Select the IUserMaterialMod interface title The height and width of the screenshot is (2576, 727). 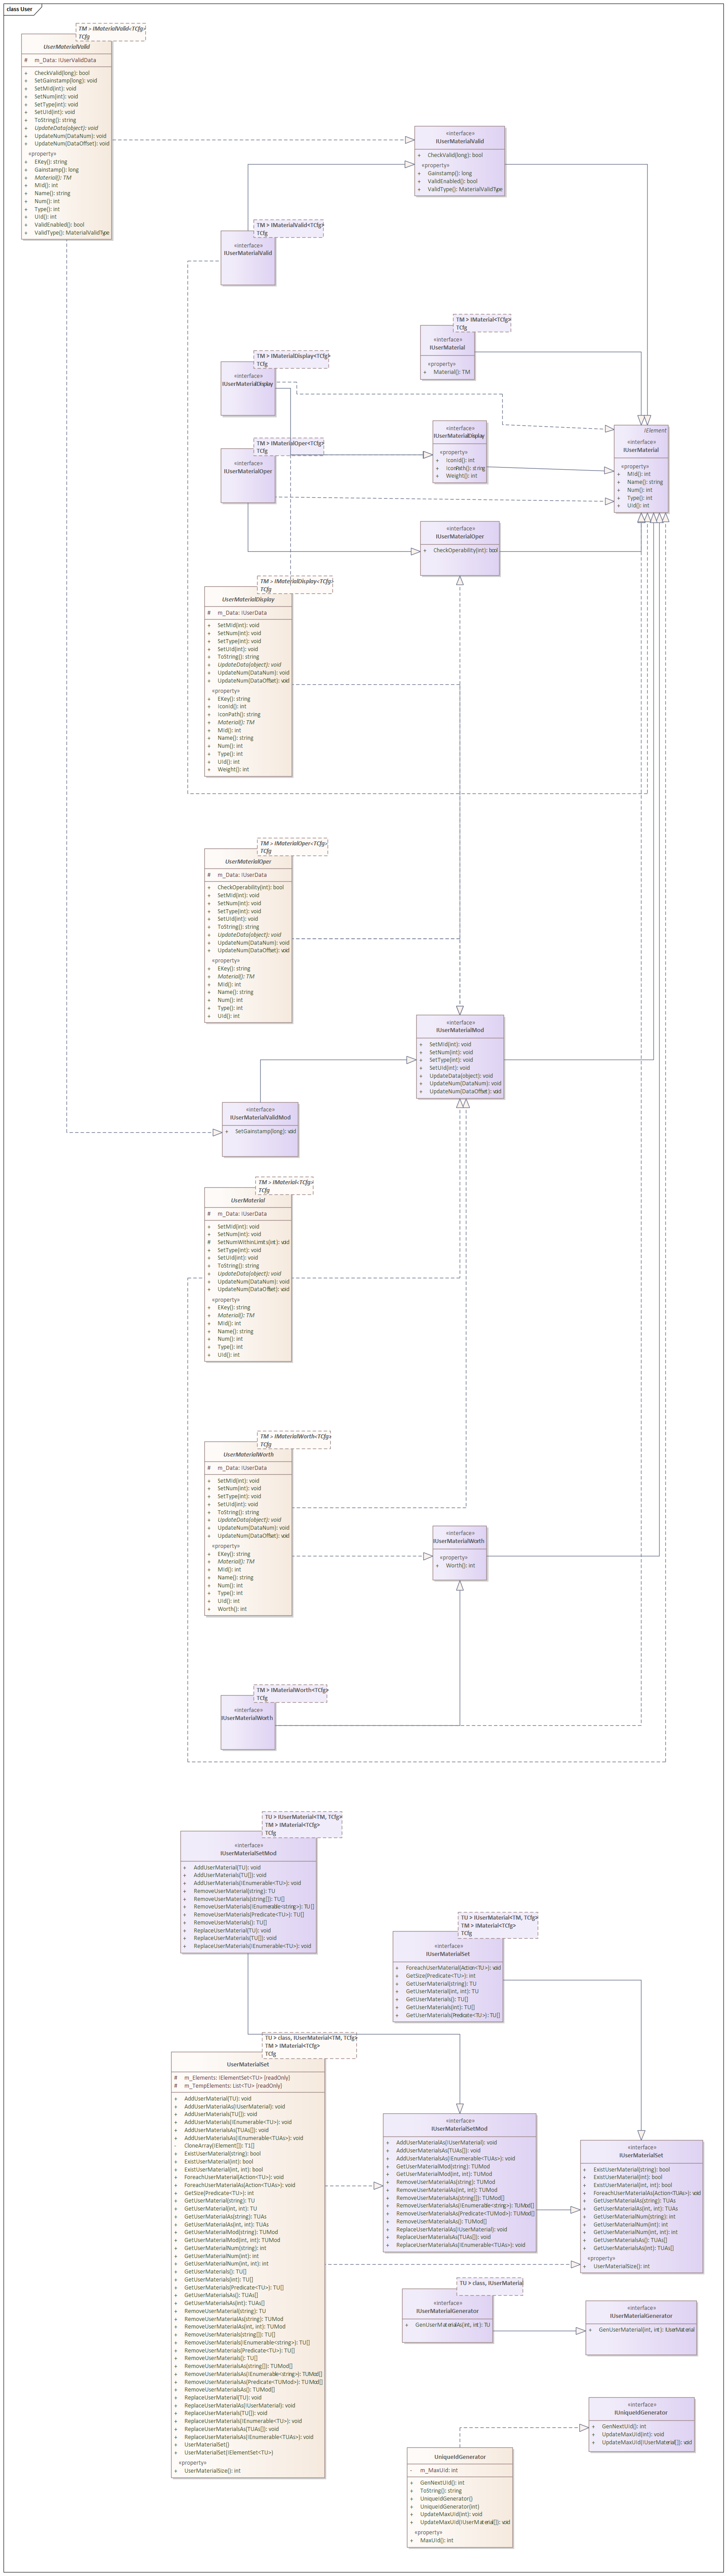pos(460,1030)
